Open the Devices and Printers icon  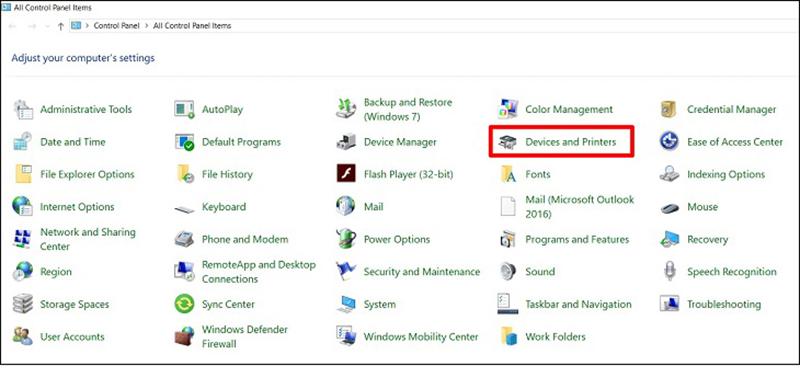click(508, 142)
